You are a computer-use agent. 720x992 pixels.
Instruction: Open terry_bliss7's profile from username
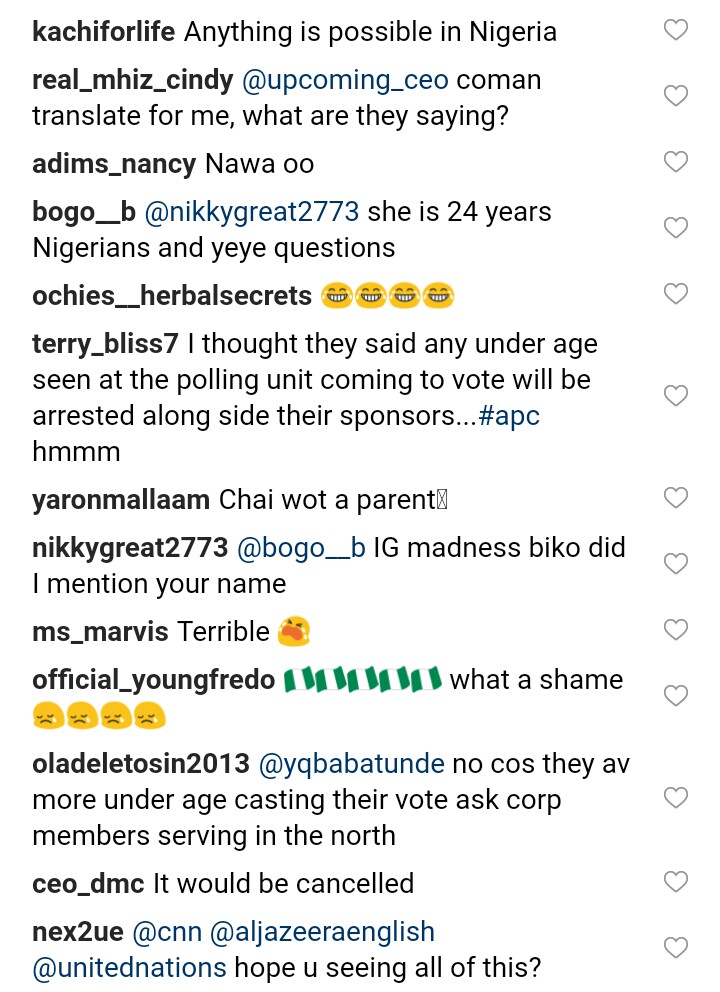[105, 344]
